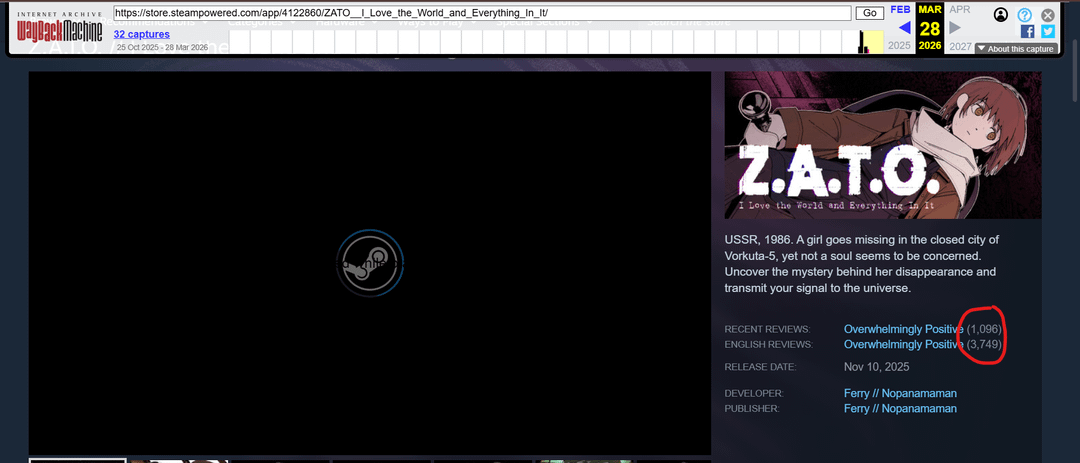Select the 2025 year in capture navigation
This screenshot has height=463, width=1080.
point(900,46)
